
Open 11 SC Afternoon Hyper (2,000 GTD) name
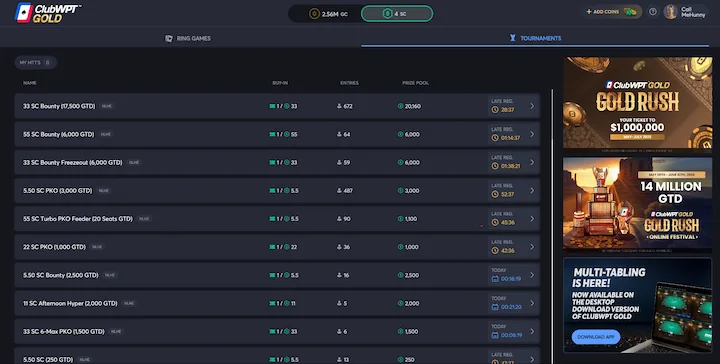[70, 303]
